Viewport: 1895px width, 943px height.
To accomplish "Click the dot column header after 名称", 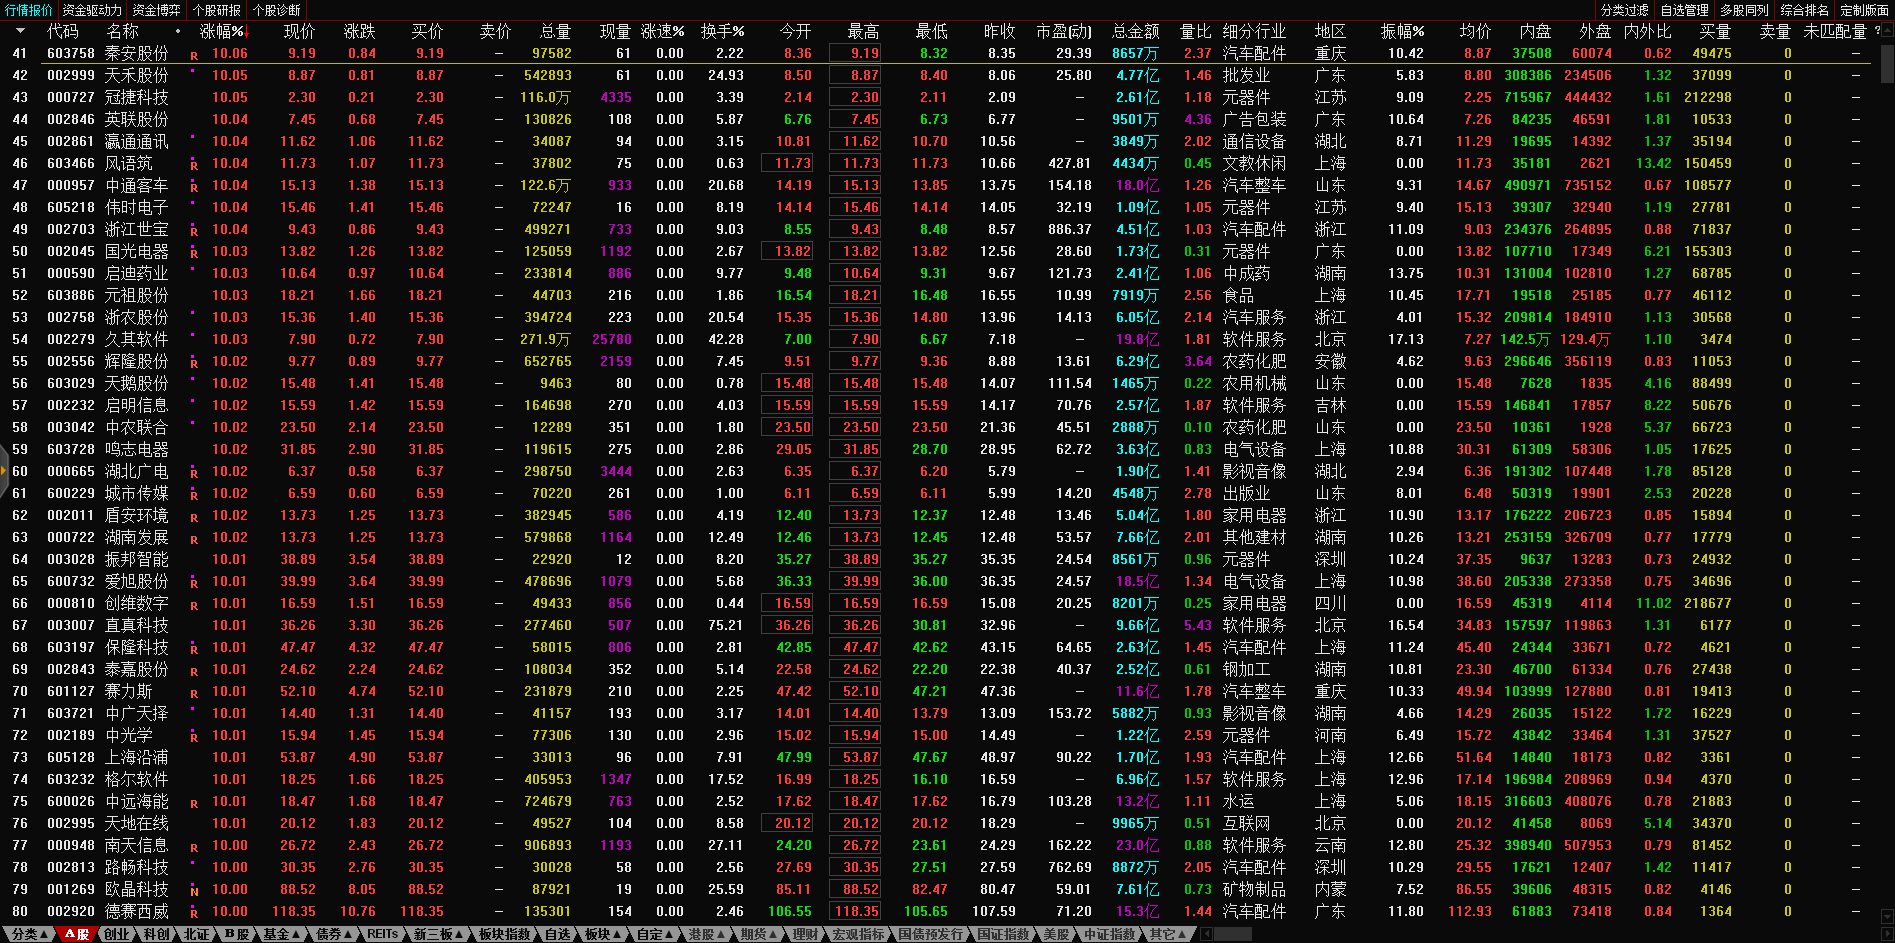I will tap(178, 31).
